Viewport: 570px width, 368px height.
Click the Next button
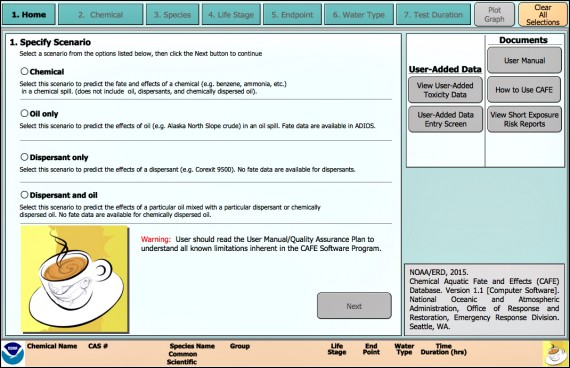point(354,306)
